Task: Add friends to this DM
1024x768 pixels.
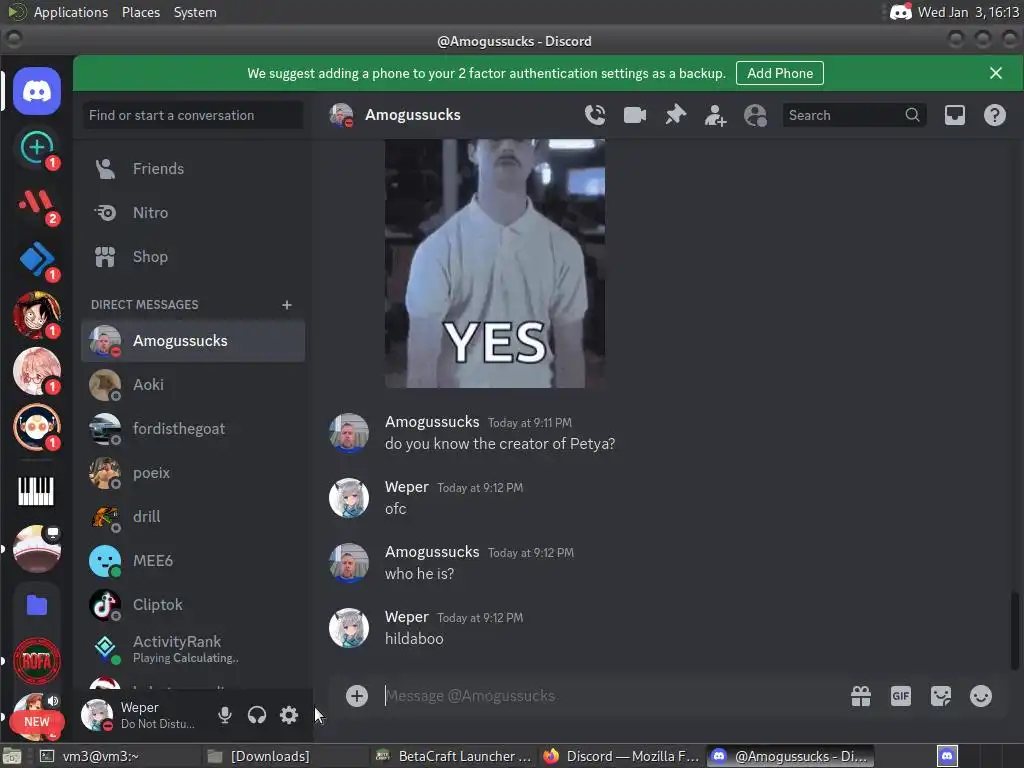Action: point(715,115)
